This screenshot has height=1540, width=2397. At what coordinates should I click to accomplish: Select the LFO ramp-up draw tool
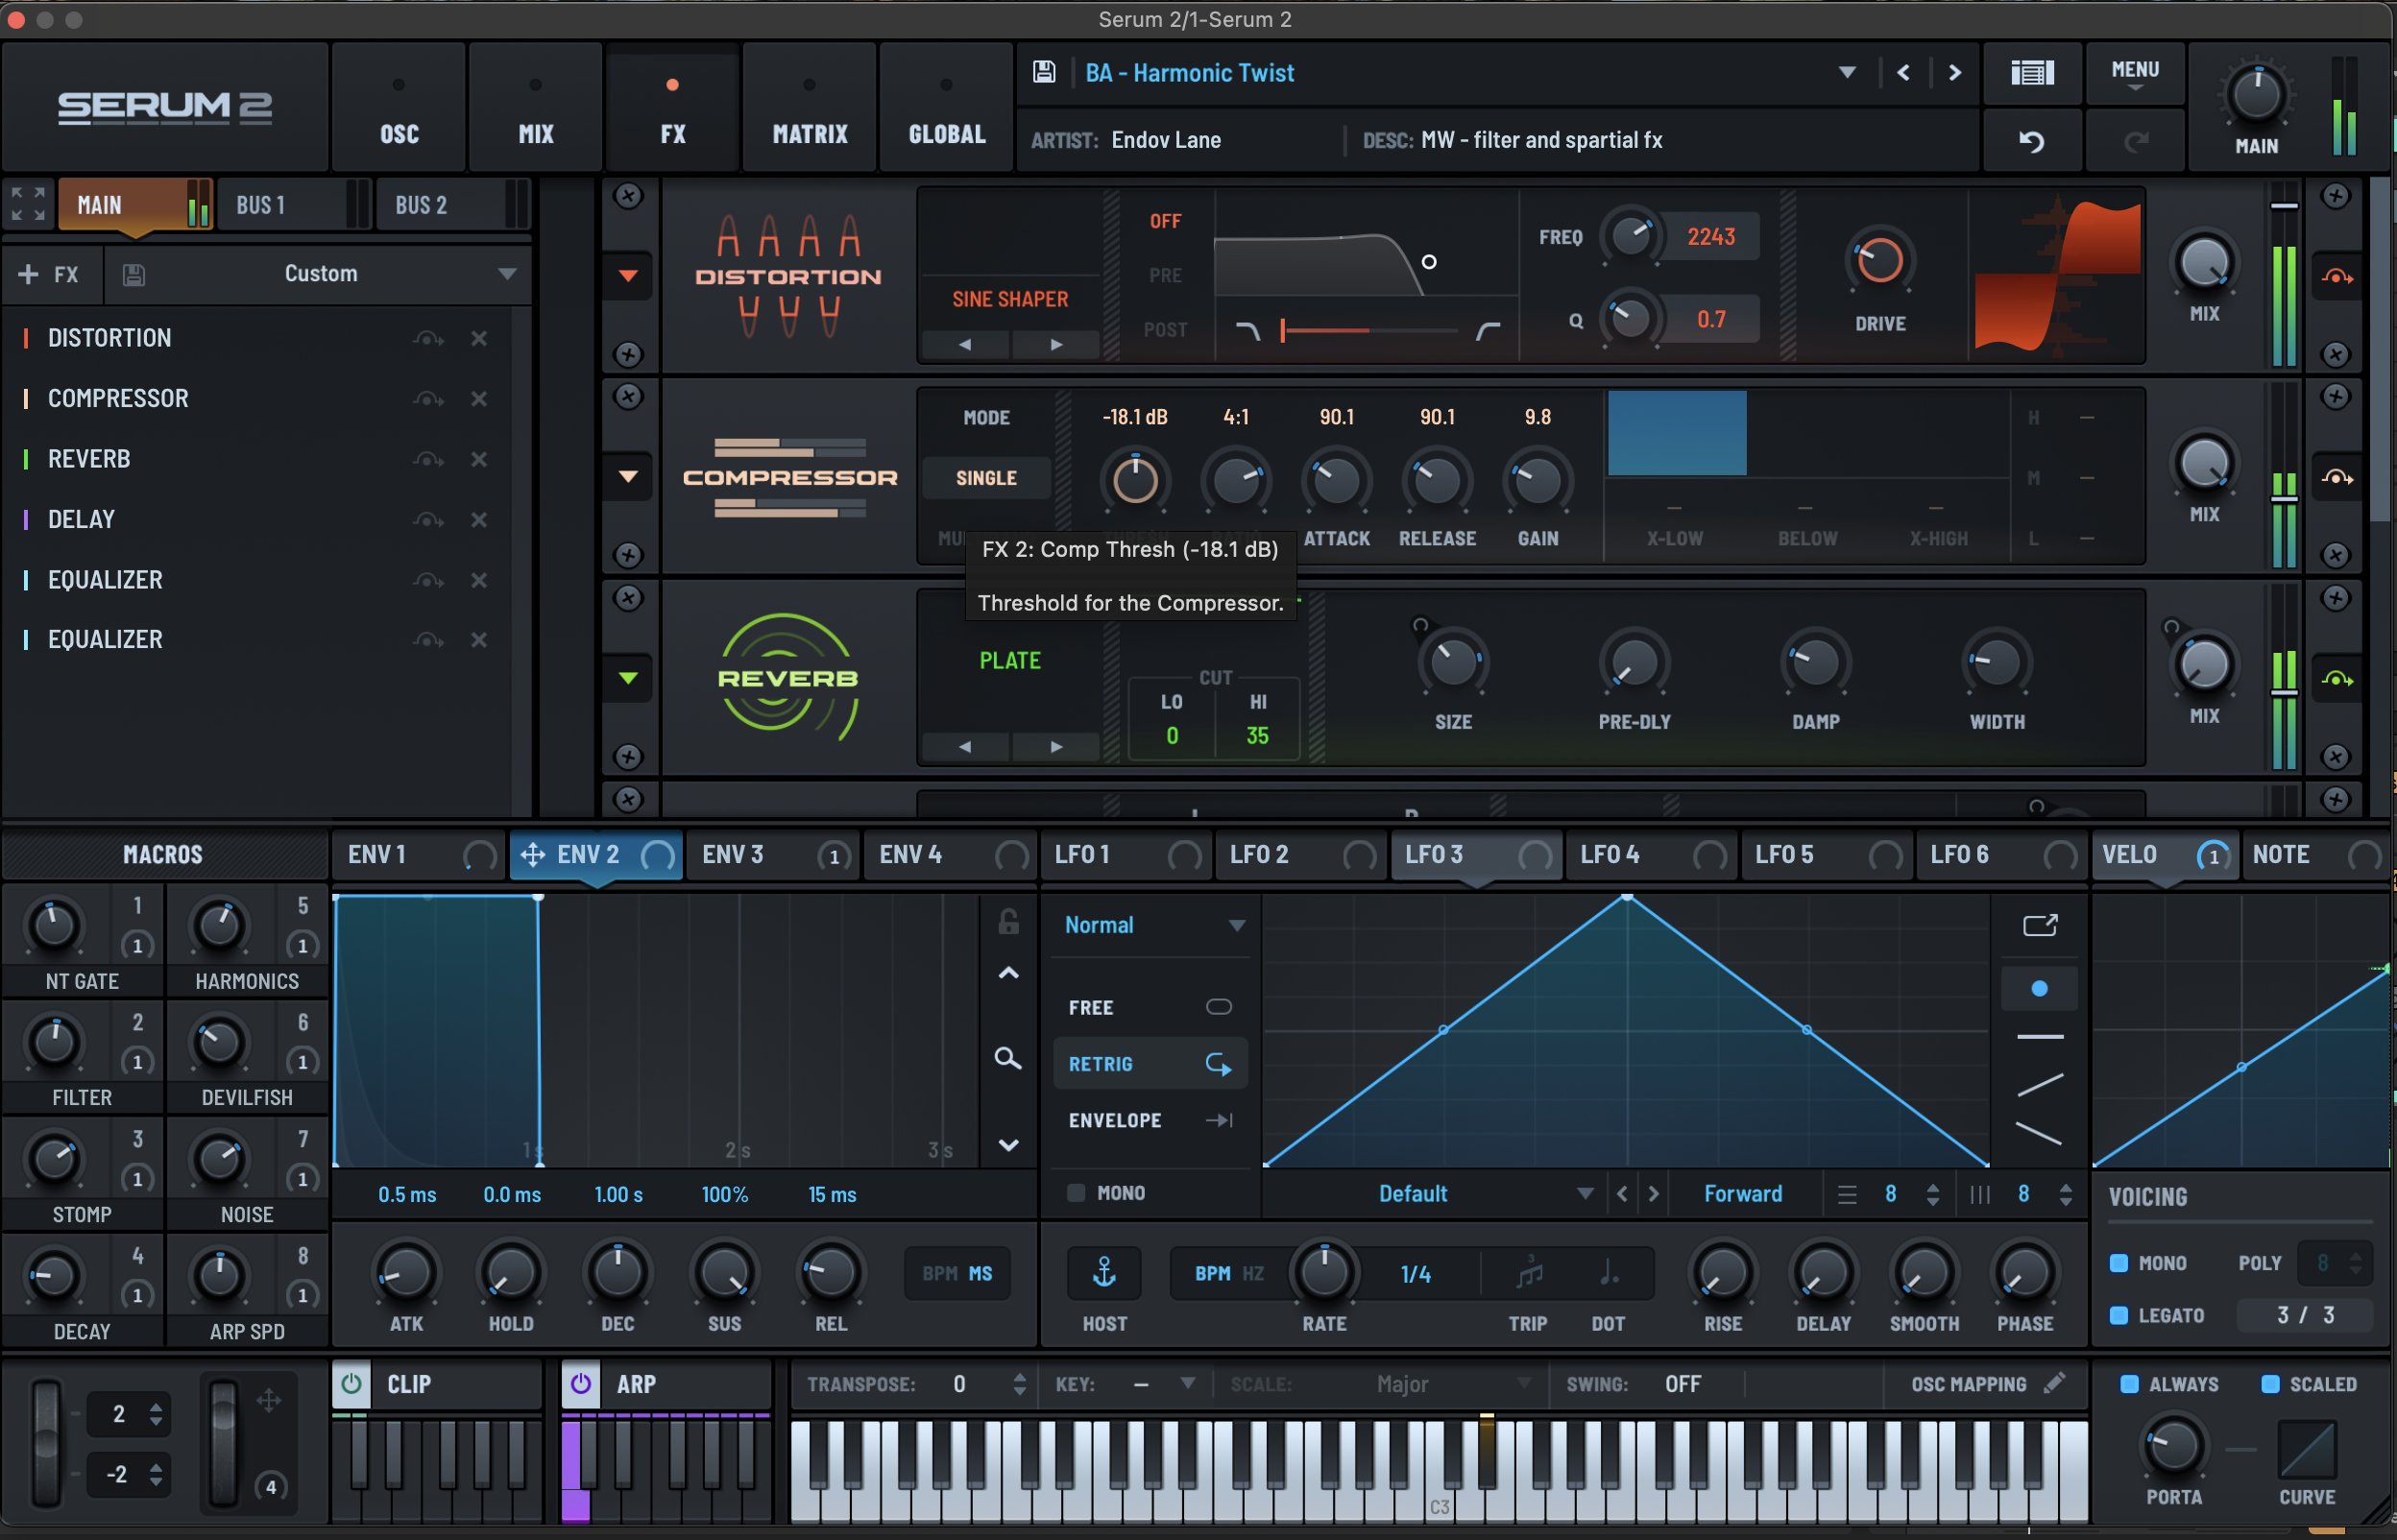(x=2040, y=1084)
